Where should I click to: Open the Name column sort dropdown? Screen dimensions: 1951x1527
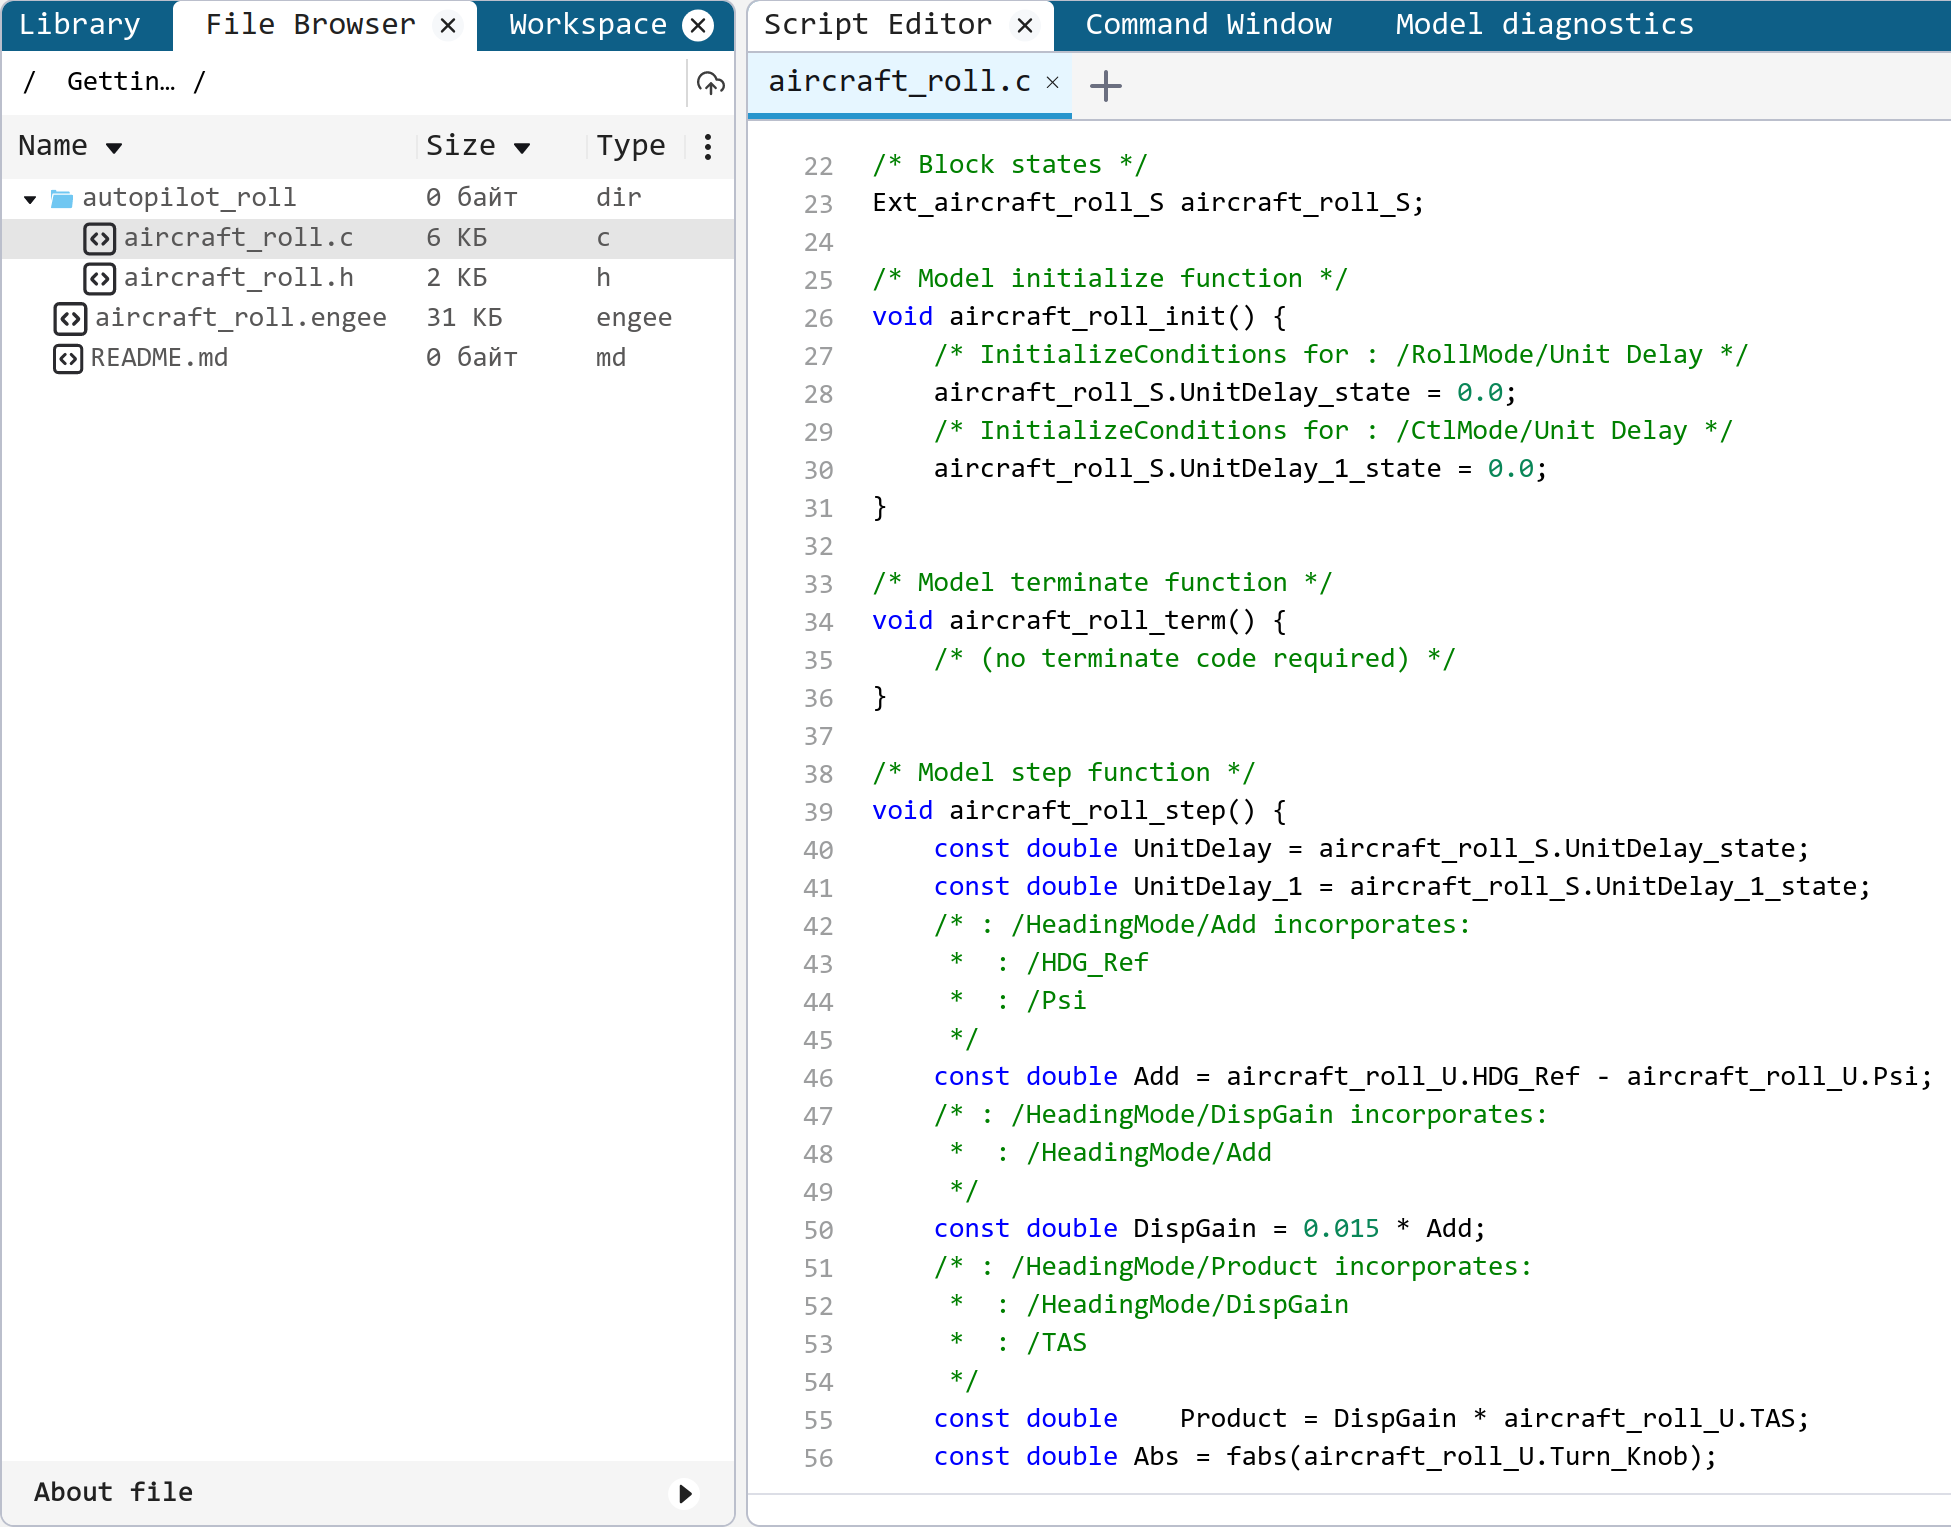pos(112,146)
